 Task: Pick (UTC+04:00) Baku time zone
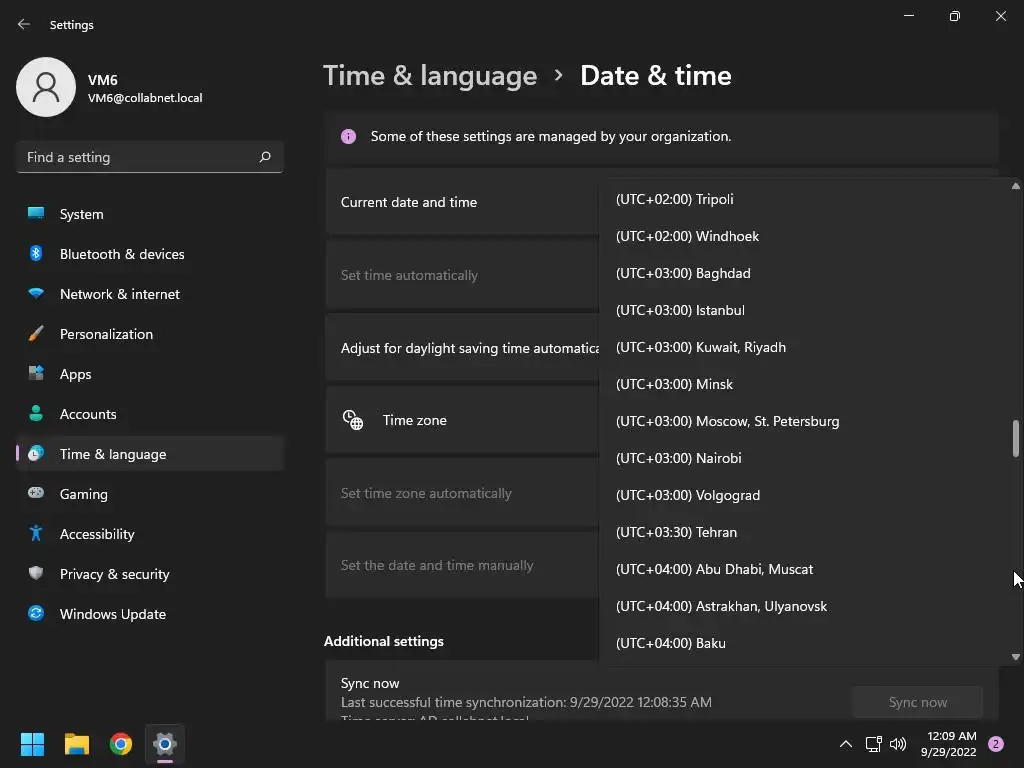[805, 643]
